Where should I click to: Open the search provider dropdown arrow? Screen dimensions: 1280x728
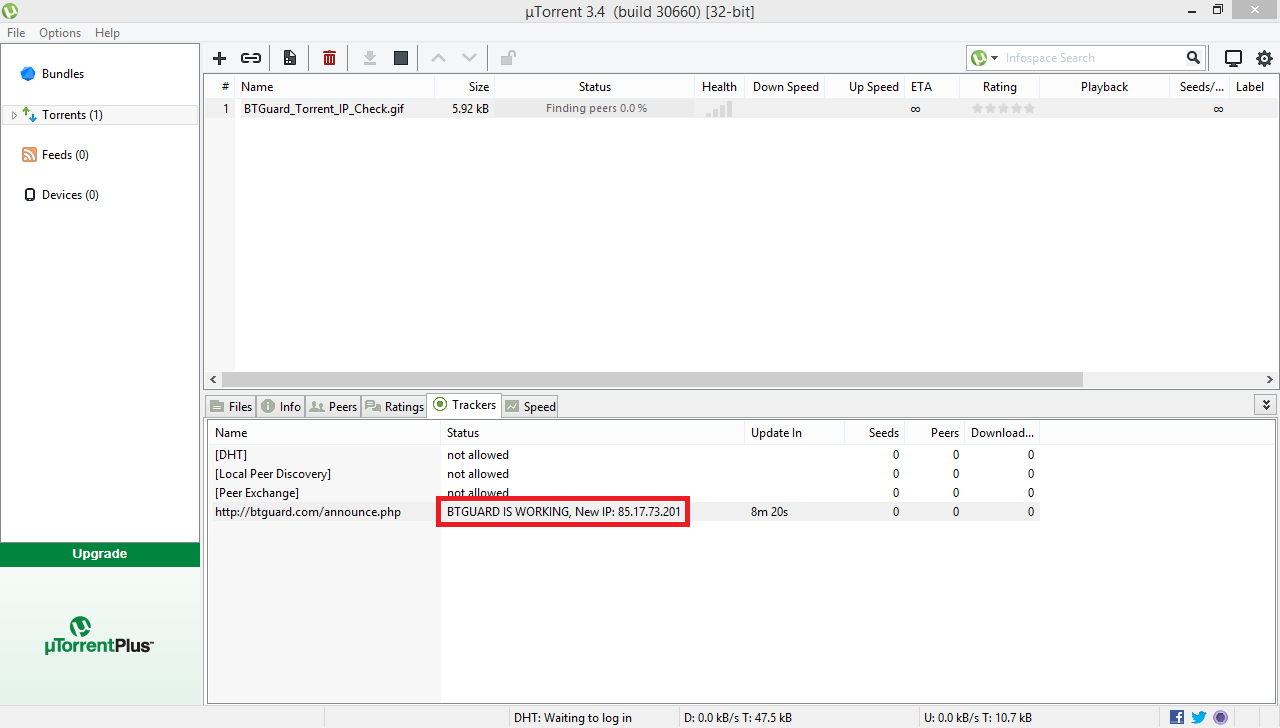click(x=994, y=58)
